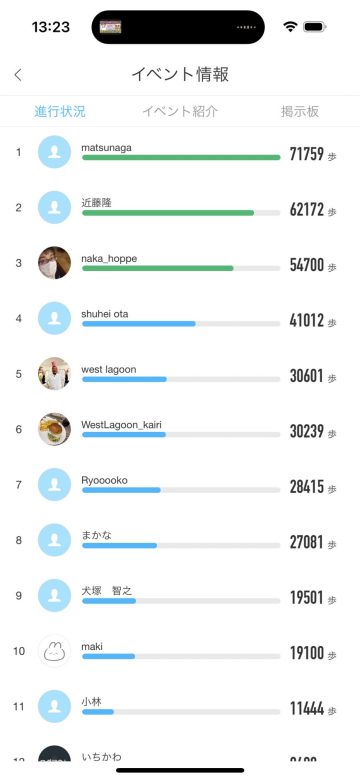
Task: Open west lagoon's profile photo
Action: pyautogui.click(x=54, y=374)
